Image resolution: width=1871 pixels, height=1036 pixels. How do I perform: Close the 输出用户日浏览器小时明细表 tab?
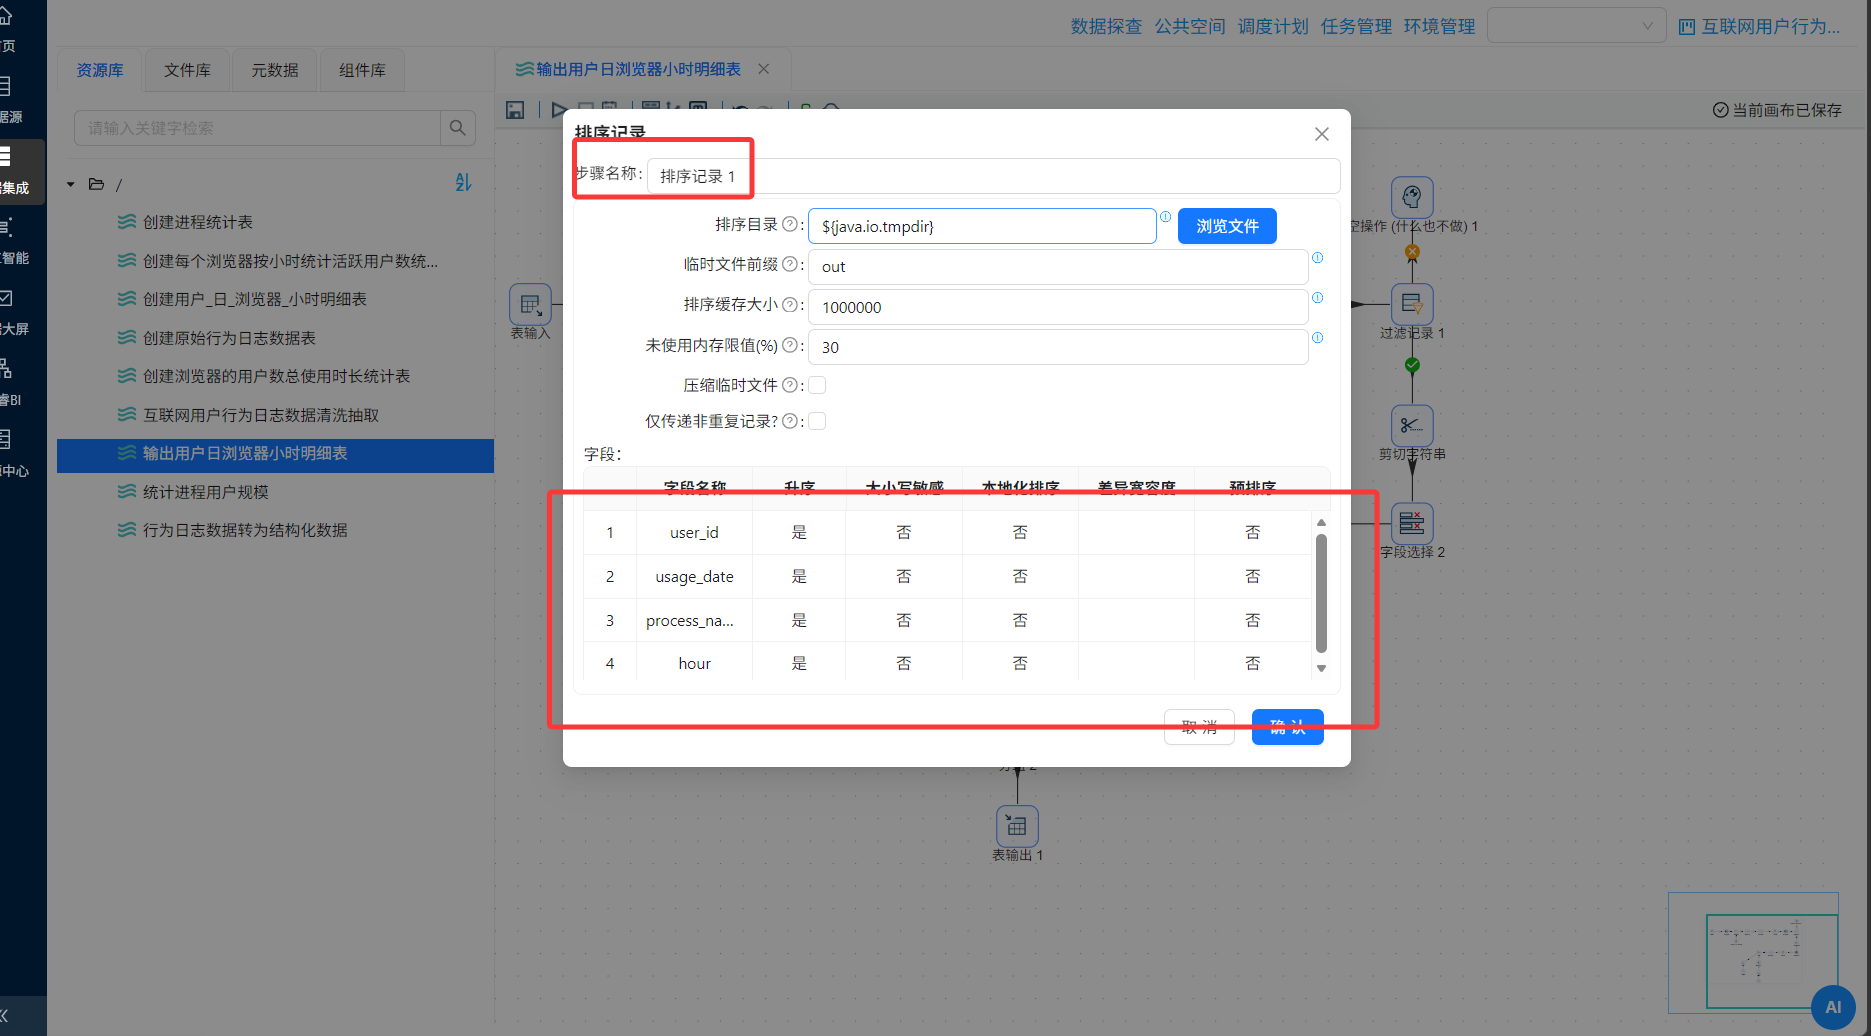[x=764, y=69]
